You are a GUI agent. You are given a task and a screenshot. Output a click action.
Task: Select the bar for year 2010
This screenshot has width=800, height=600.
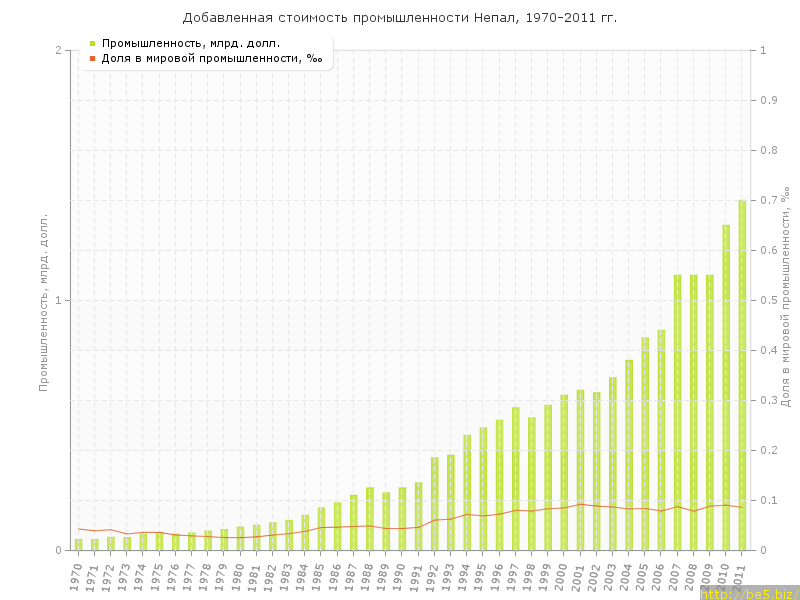tap(726, 388)
